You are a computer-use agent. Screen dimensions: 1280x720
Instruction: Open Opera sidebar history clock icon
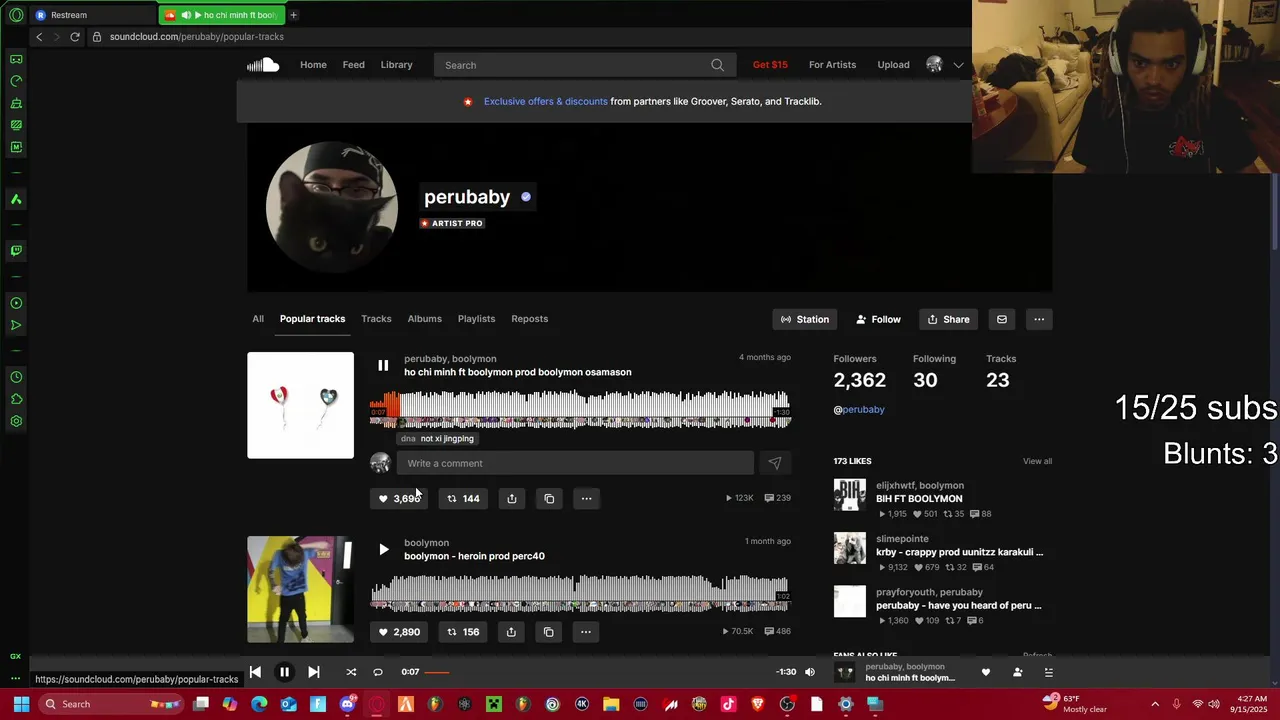pos(16,377)
